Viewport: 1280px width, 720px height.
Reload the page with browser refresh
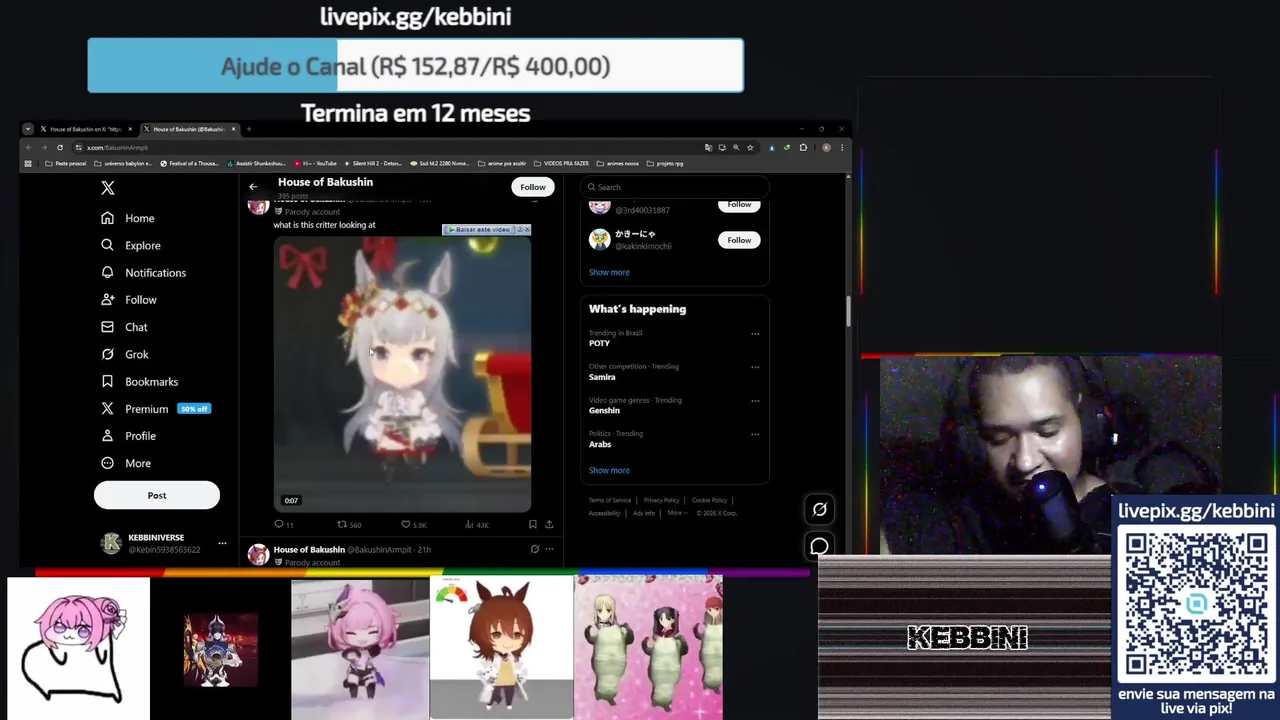coord(60,147)
